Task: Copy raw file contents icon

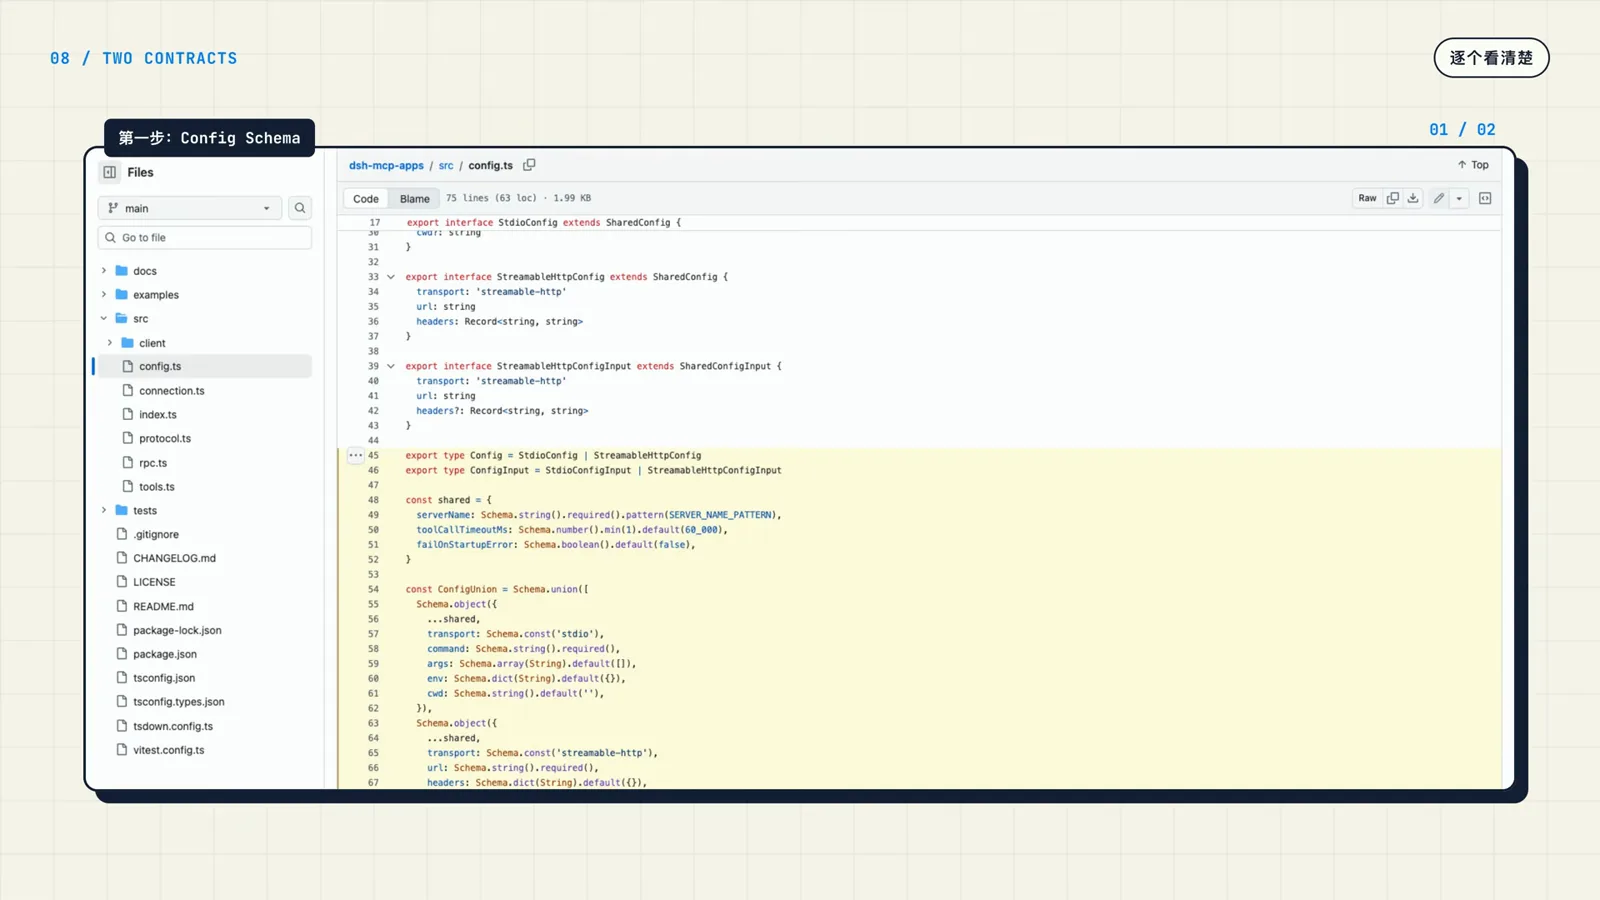Action: coord(1393,198)
